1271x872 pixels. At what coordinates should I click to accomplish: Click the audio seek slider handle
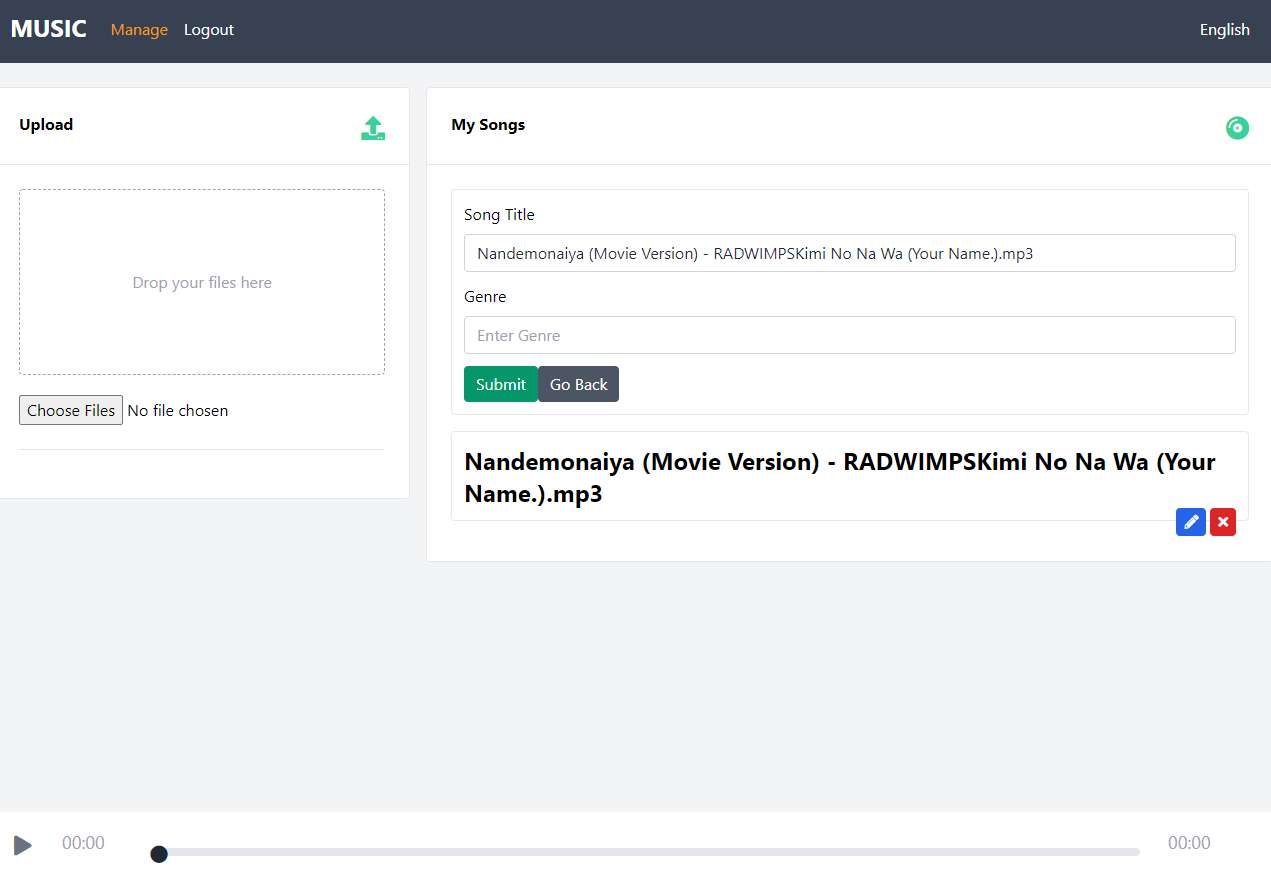pos(159,853)
